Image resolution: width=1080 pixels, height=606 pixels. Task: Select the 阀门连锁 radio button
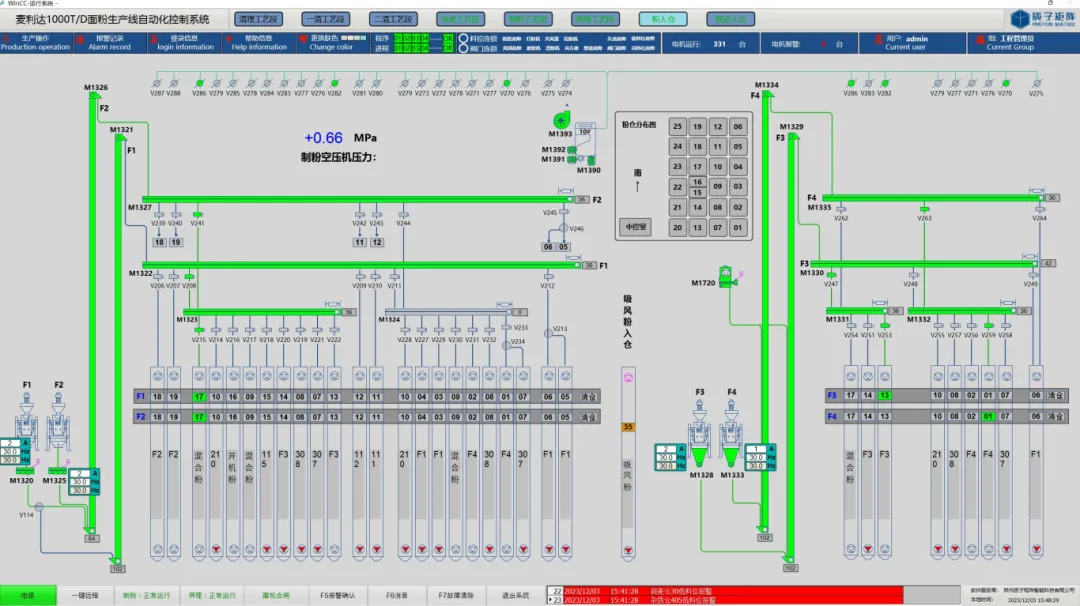click(x=464, y=48)
